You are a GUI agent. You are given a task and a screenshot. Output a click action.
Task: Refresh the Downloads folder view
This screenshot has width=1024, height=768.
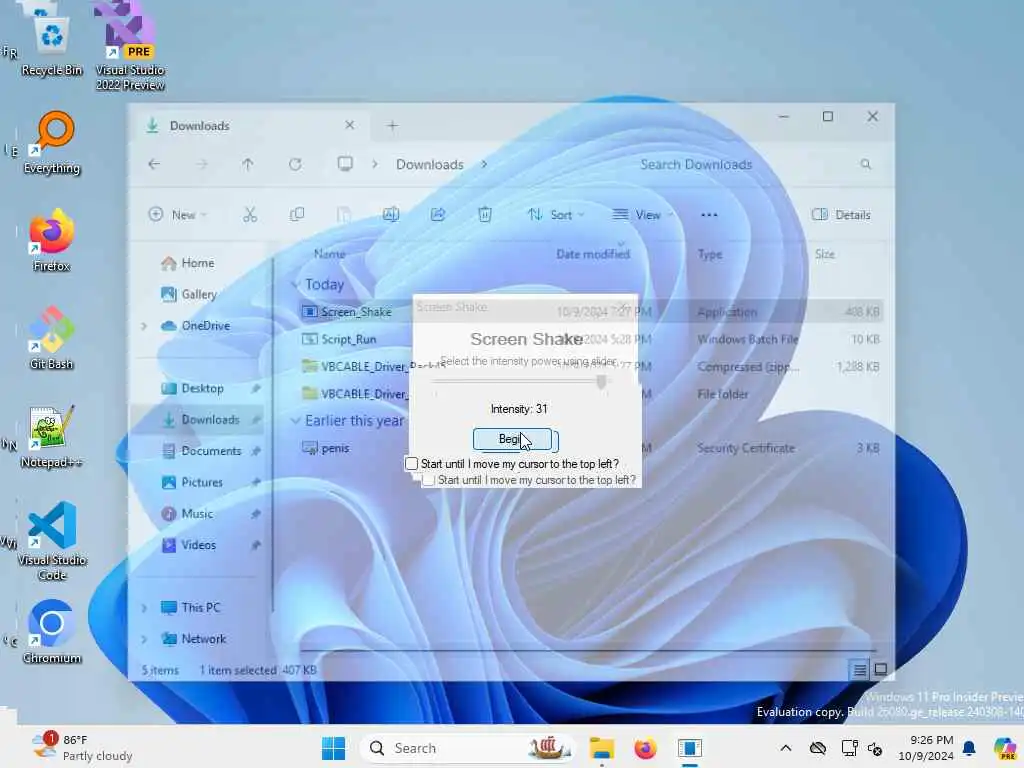pos(295,164)
